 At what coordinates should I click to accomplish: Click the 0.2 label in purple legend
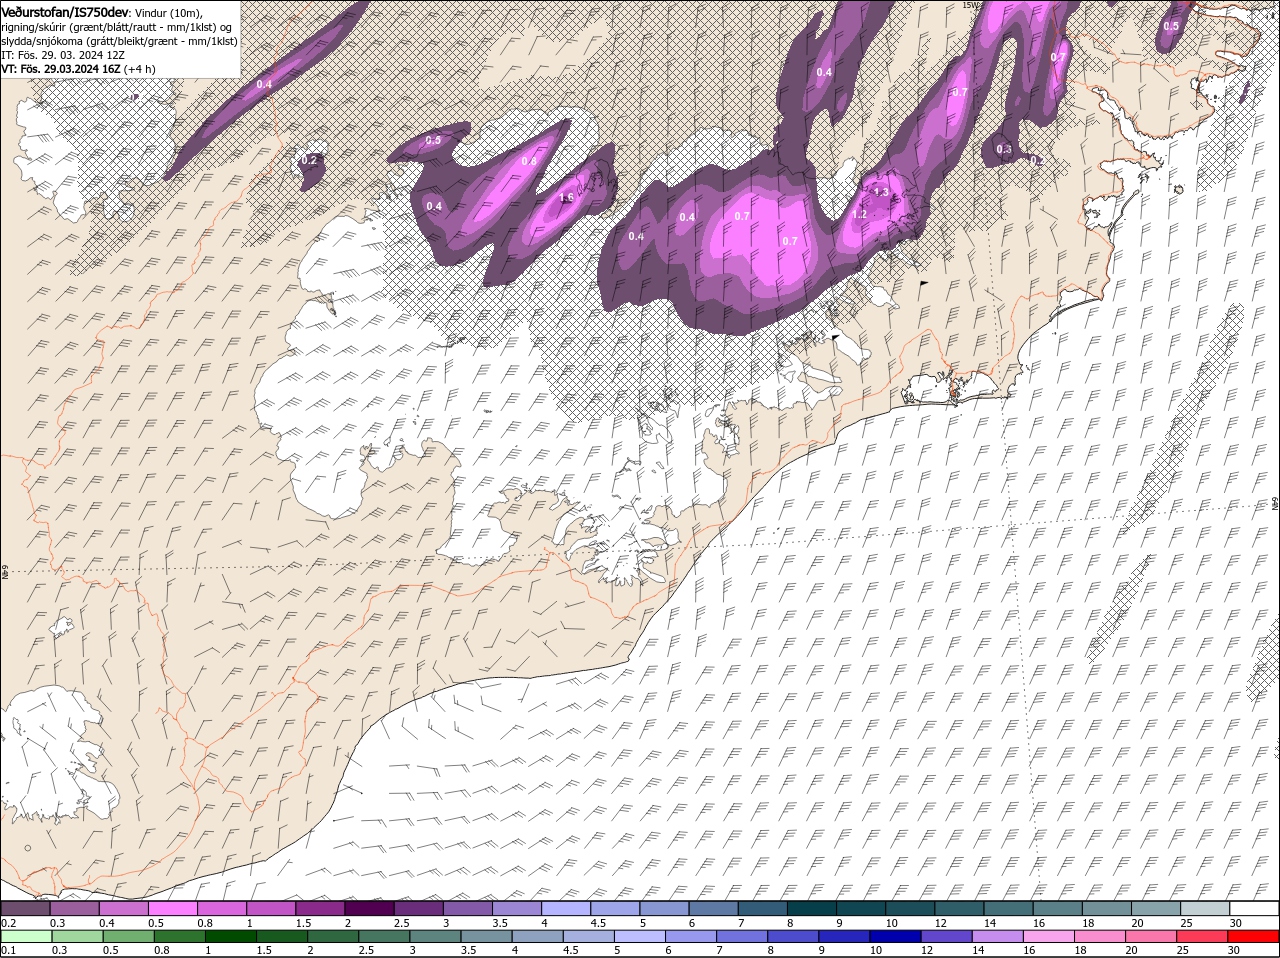8,922
